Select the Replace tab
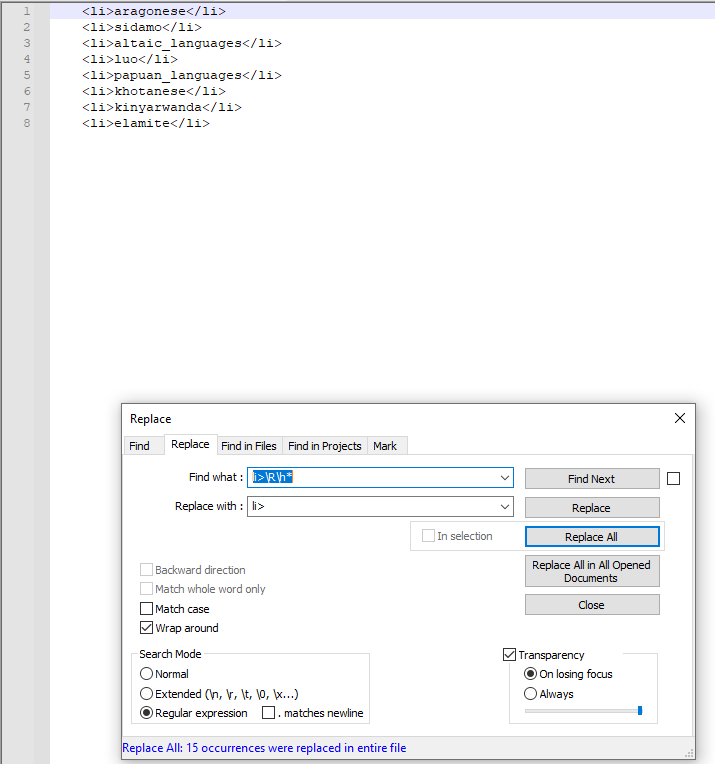This screenshot has width=715, height=764. coord(190,444)
